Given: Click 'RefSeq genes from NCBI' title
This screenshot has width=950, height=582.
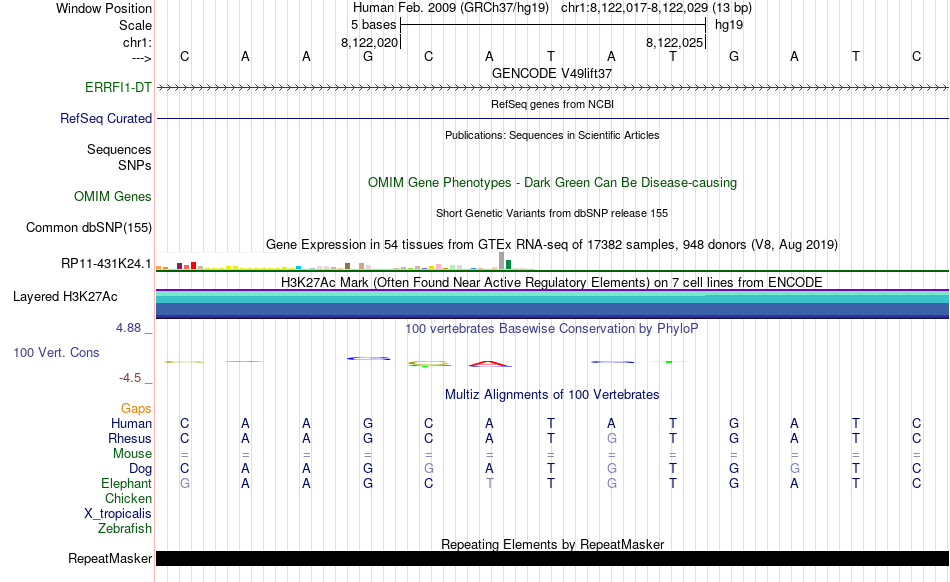Looking at the screenshot, I should 553,104.
